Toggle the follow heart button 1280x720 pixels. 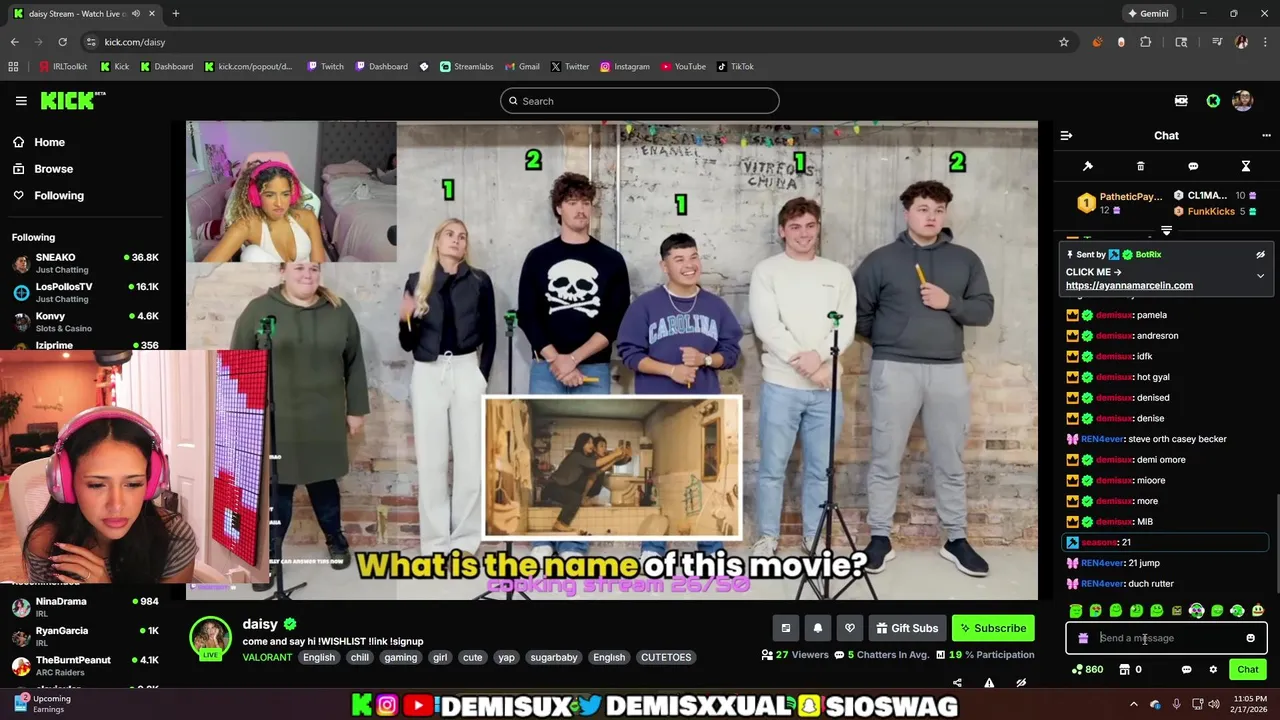coord(849,628)
